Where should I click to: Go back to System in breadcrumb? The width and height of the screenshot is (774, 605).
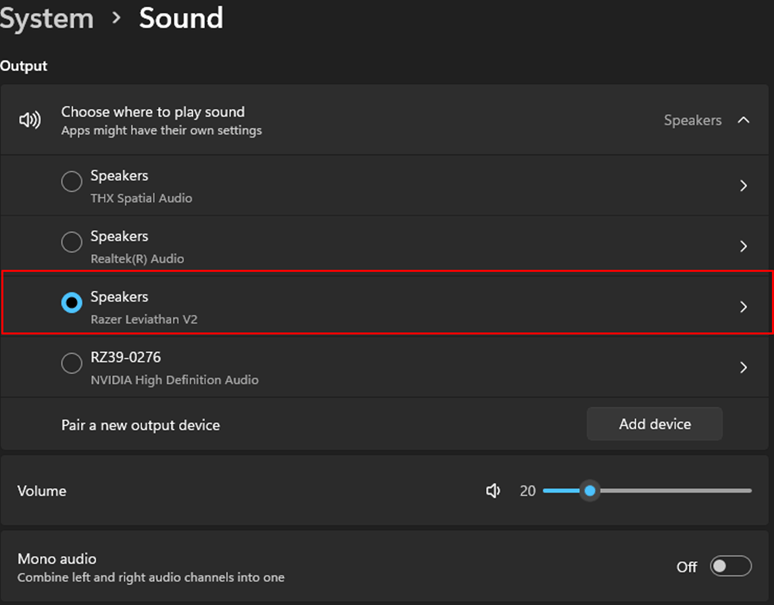click(x=46, y=18)
